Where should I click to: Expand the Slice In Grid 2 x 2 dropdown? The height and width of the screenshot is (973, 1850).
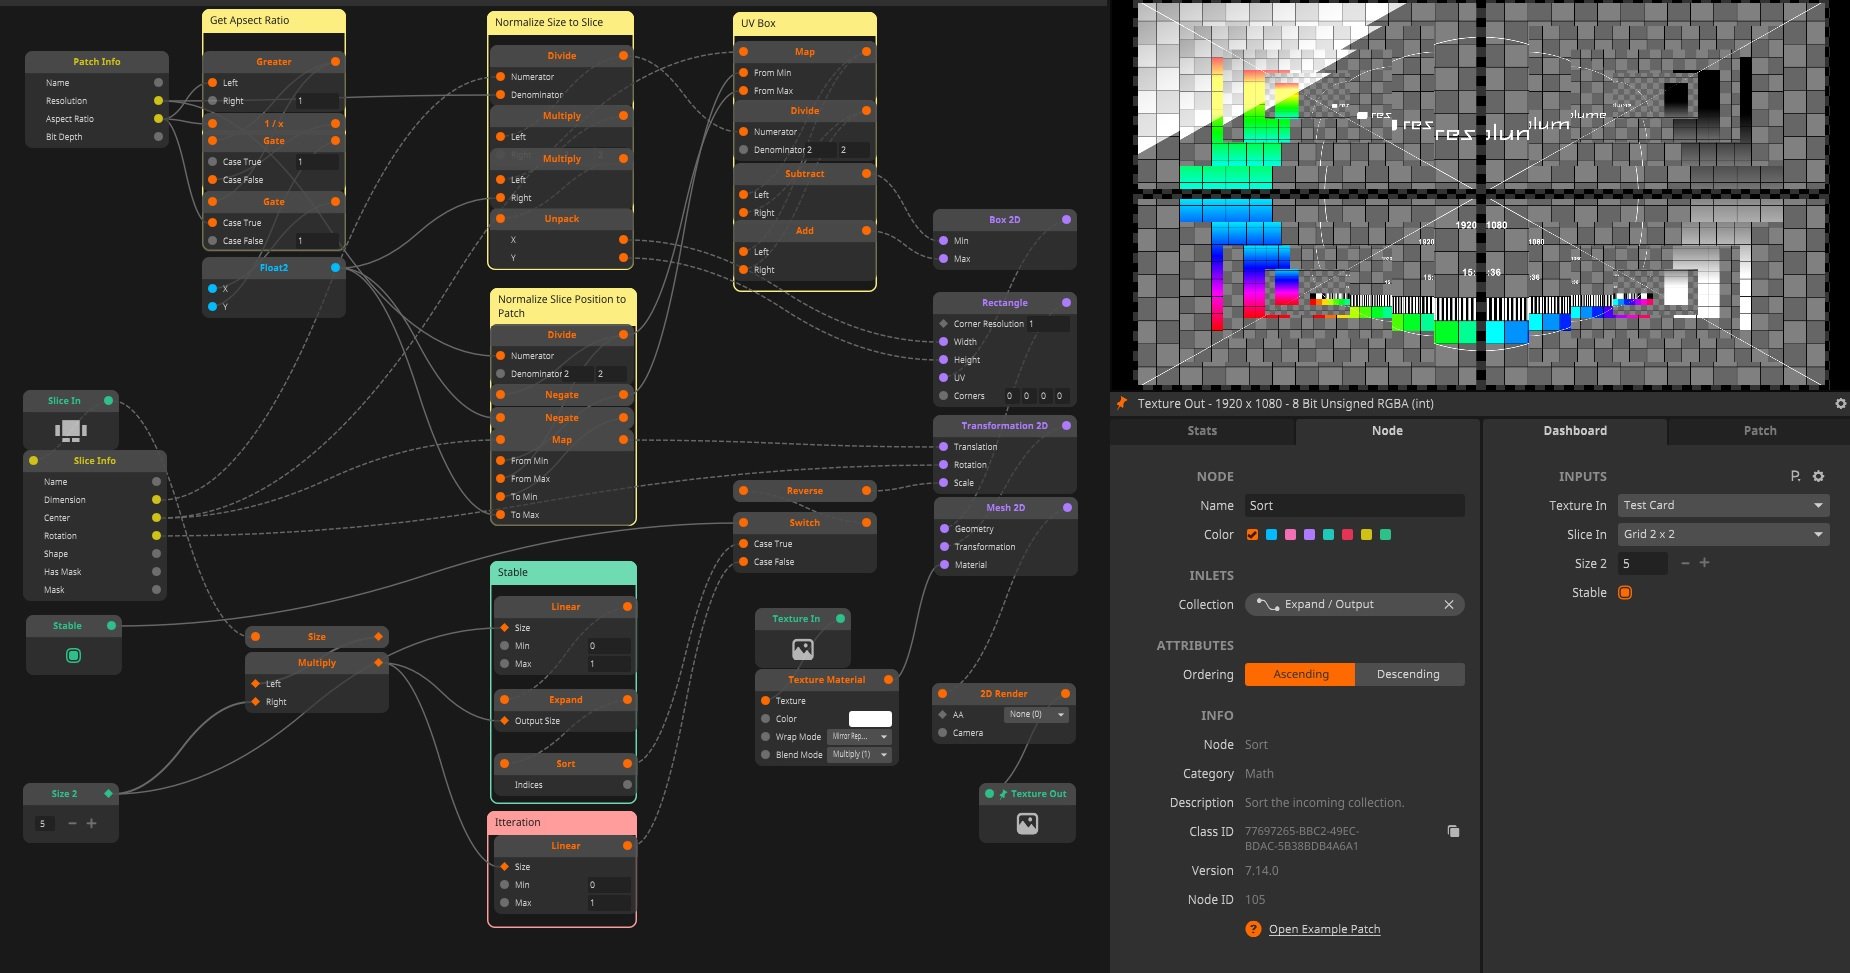pyautogui.click(x=1723, y=534)
